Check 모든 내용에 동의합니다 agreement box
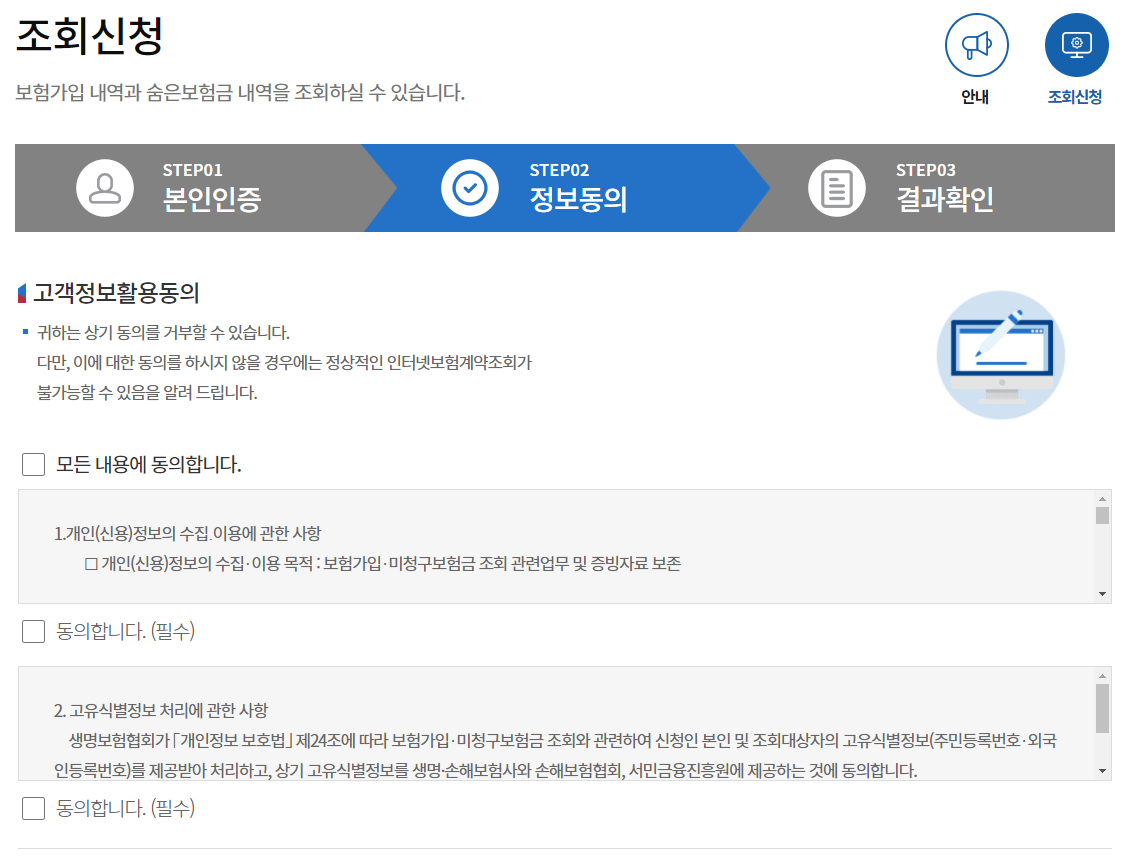The height and width of the screenshot is (864, 1130). coord(31,463)
